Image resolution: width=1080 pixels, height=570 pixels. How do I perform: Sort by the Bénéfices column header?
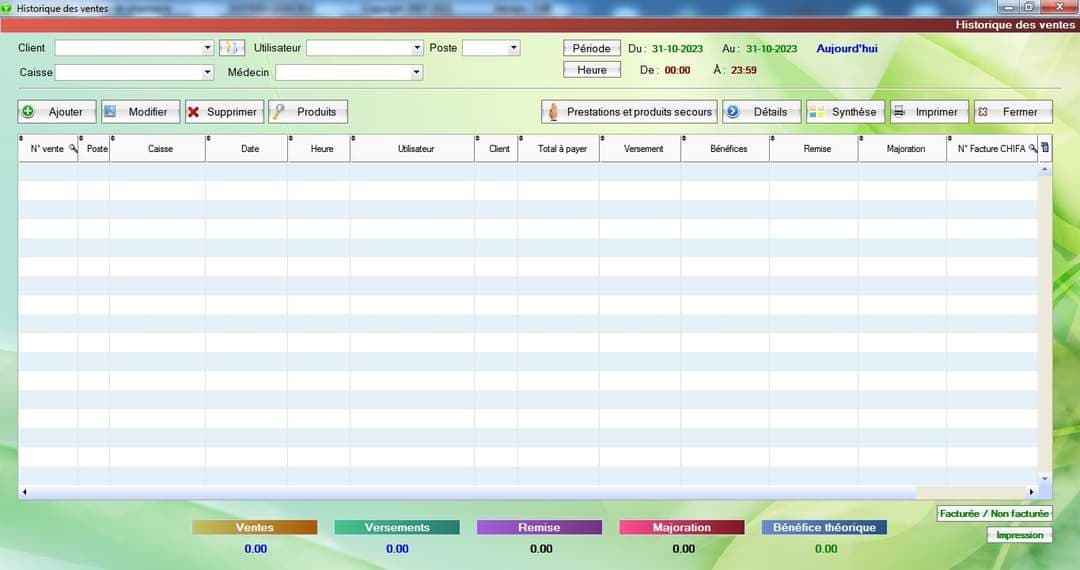click(725, 148)
